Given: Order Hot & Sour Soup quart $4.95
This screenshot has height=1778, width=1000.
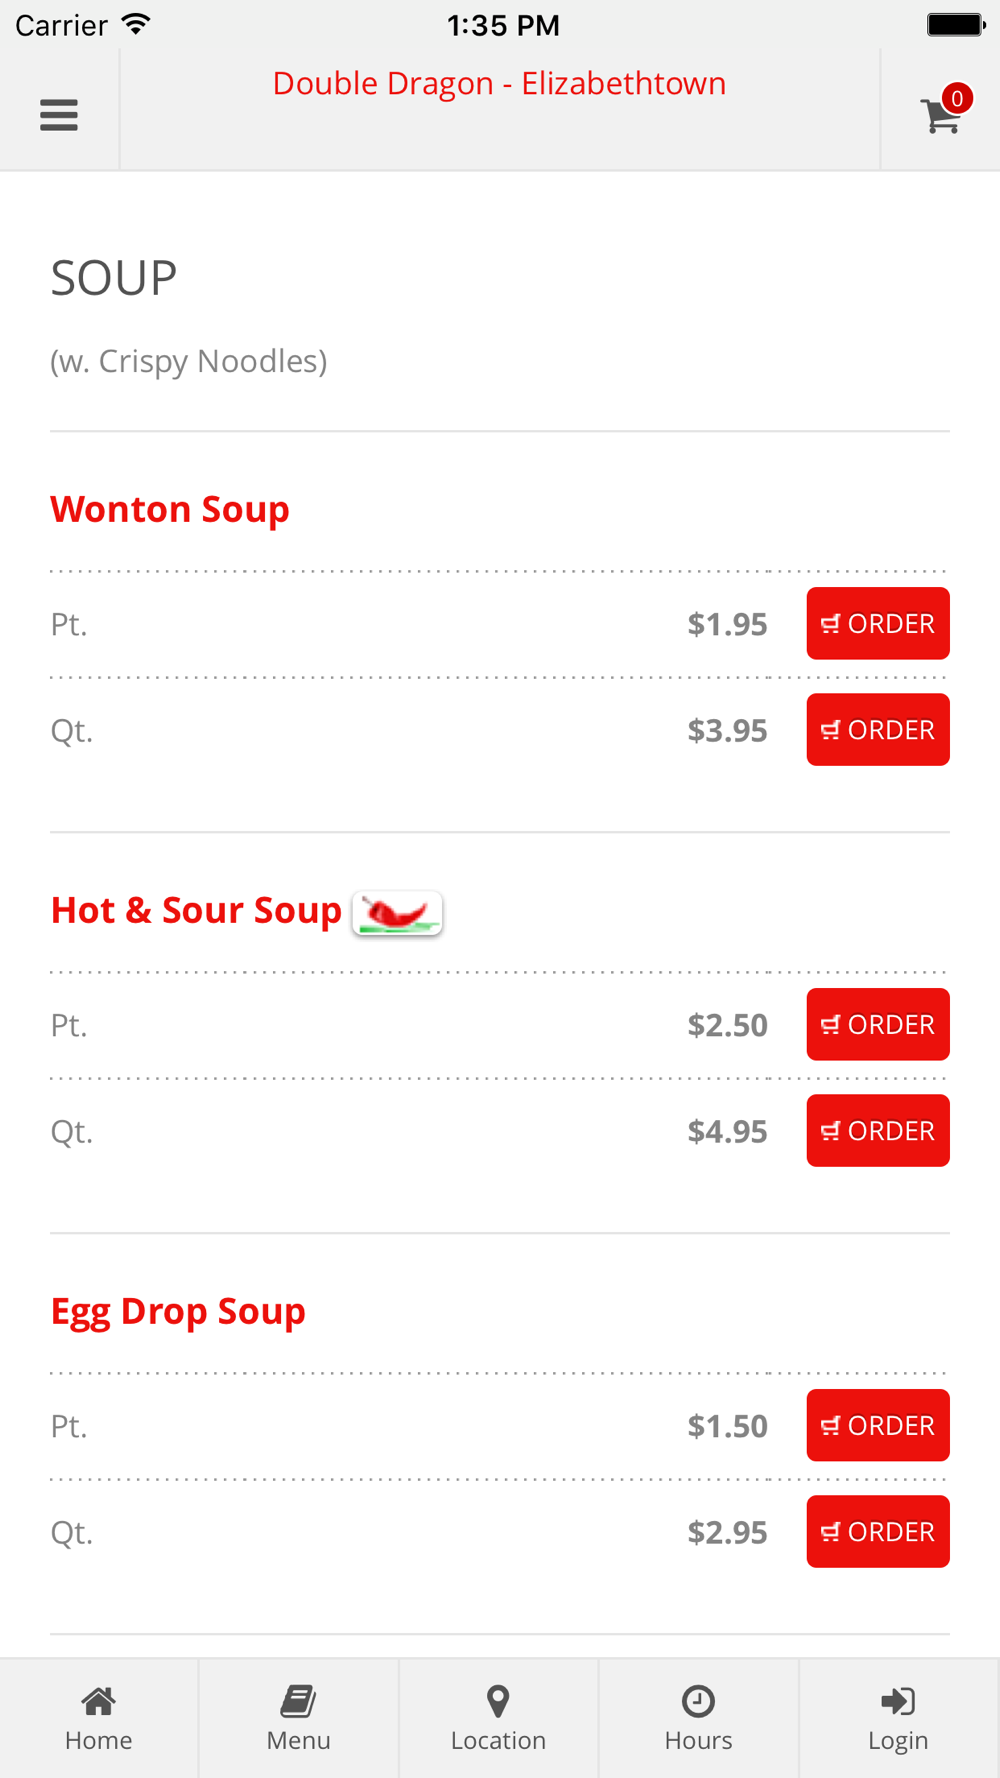Looking at the screenshot, I should pyautogui.click(x=878, y=1130).
